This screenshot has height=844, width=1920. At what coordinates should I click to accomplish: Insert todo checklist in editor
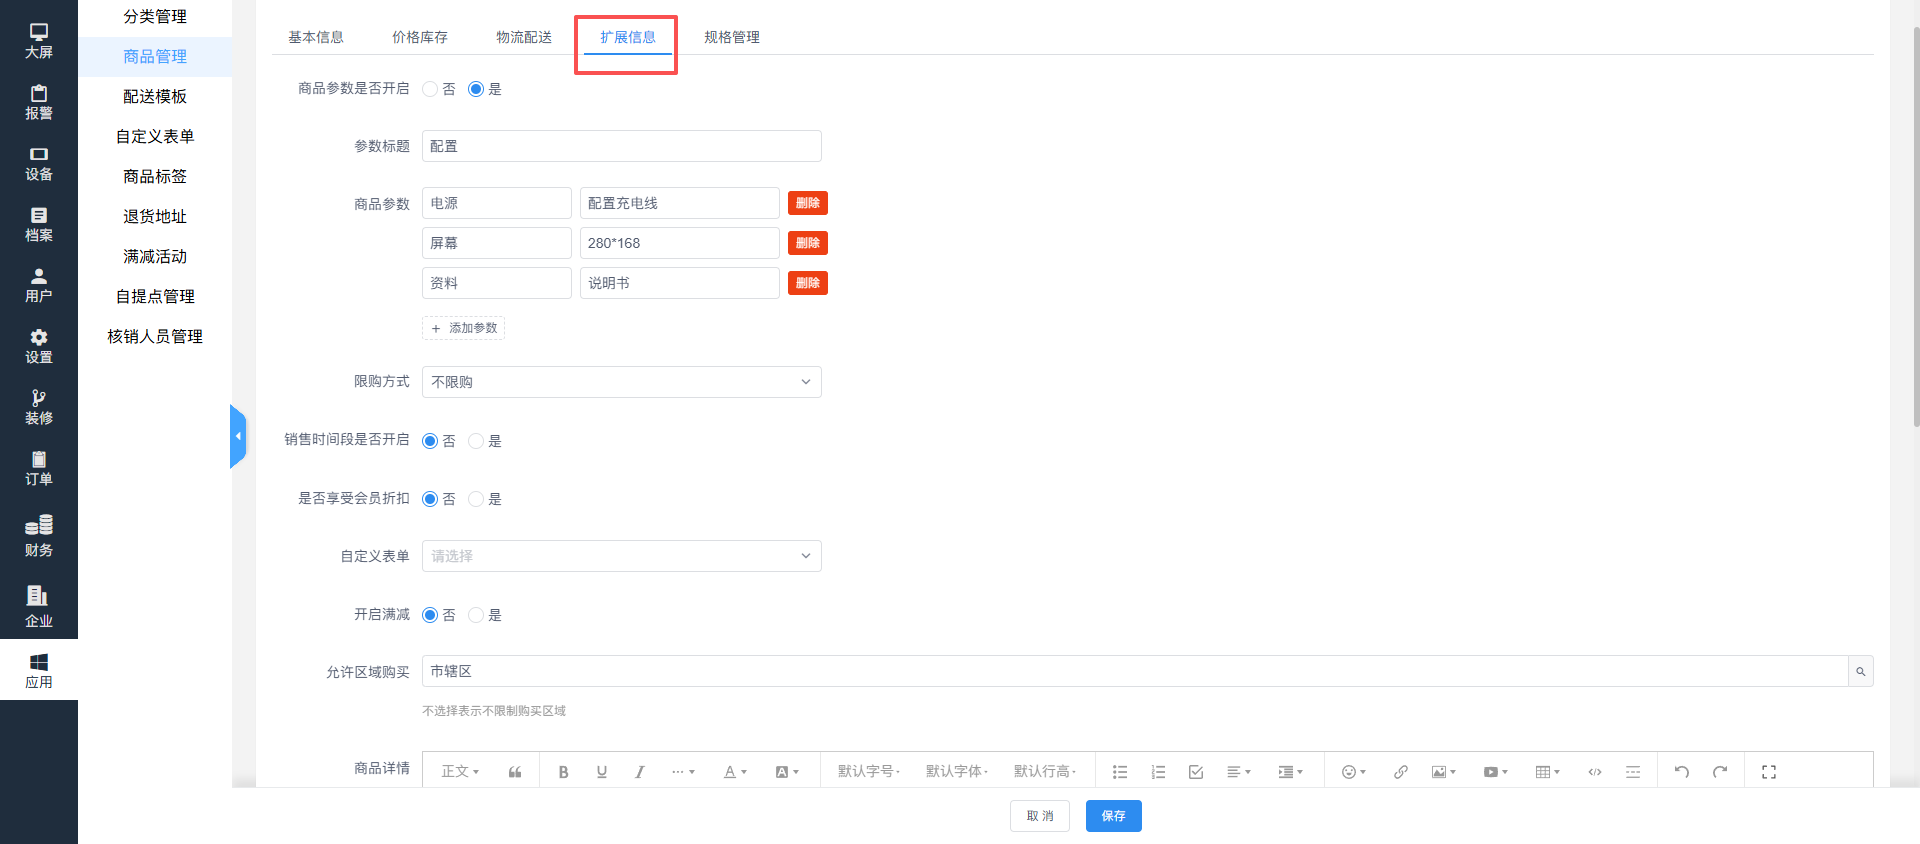coord(1196,772)
